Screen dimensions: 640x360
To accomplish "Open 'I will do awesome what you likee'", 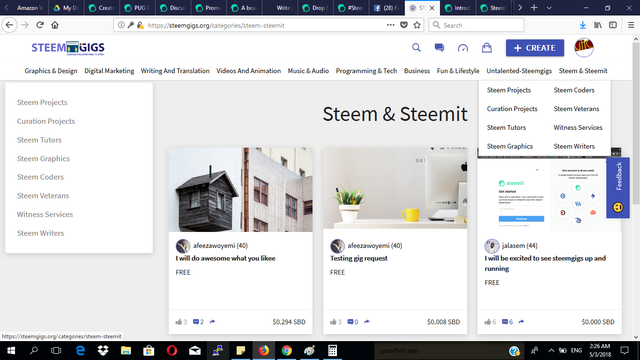I will tap(225, 258).
